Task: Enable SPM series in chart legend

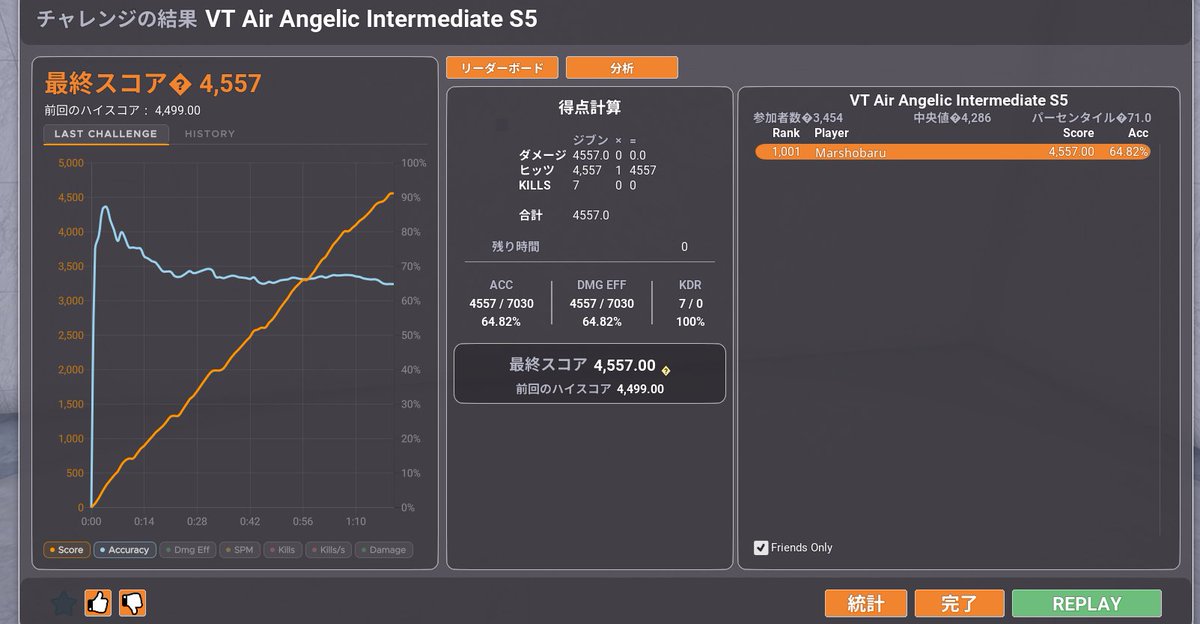Action: click(239, 550)
